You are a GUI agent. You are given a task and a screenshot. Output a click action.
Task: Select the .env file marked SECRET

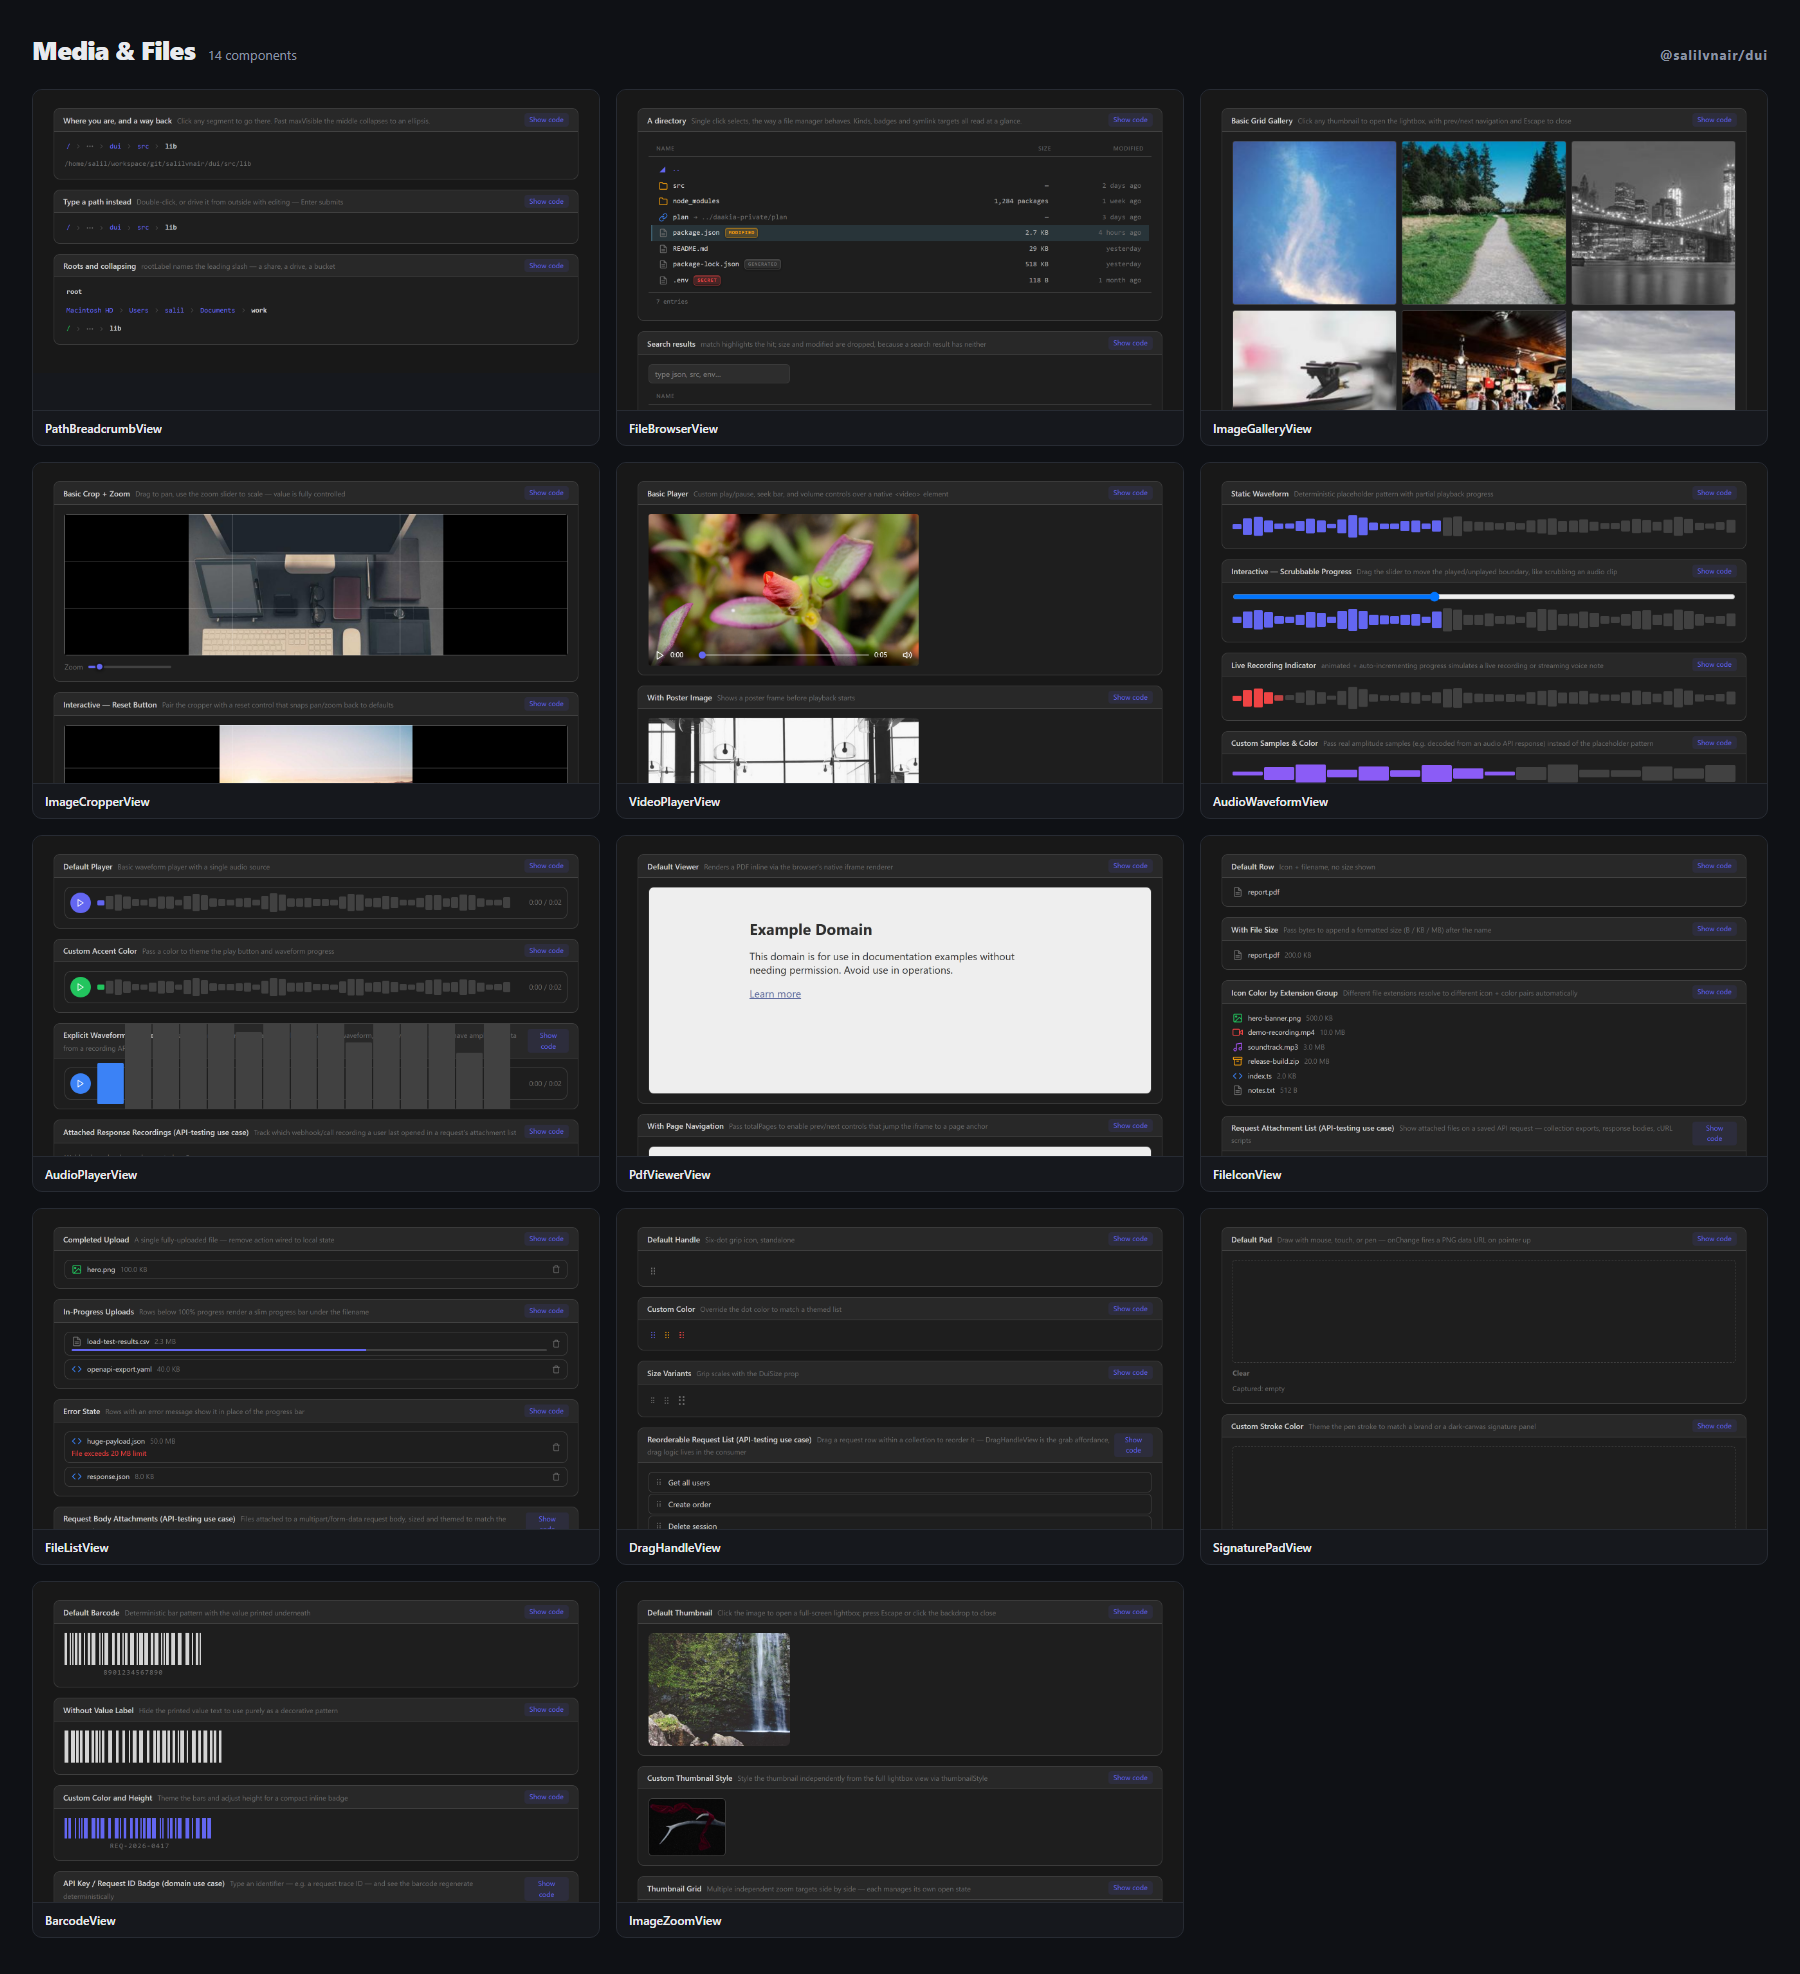pos(900,280)
